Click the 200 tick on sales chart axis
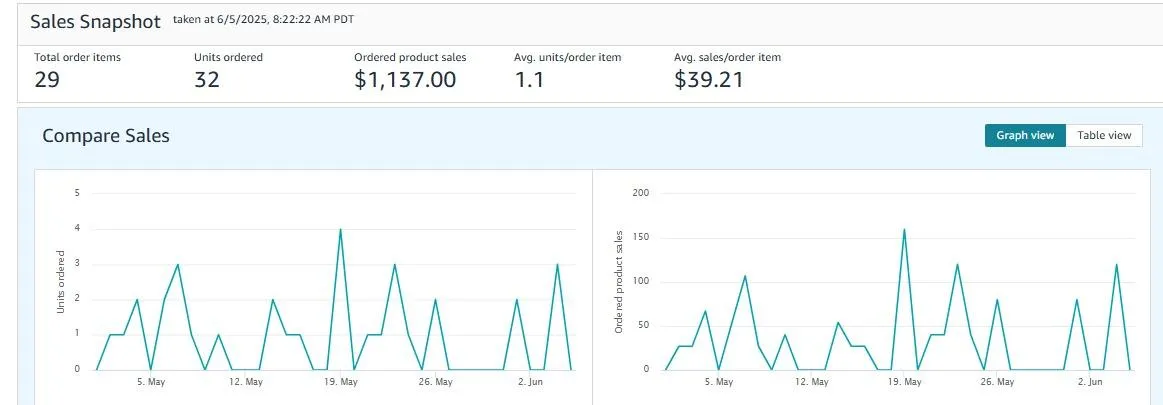Screen dimensions: 1163x405 (641, 193)
